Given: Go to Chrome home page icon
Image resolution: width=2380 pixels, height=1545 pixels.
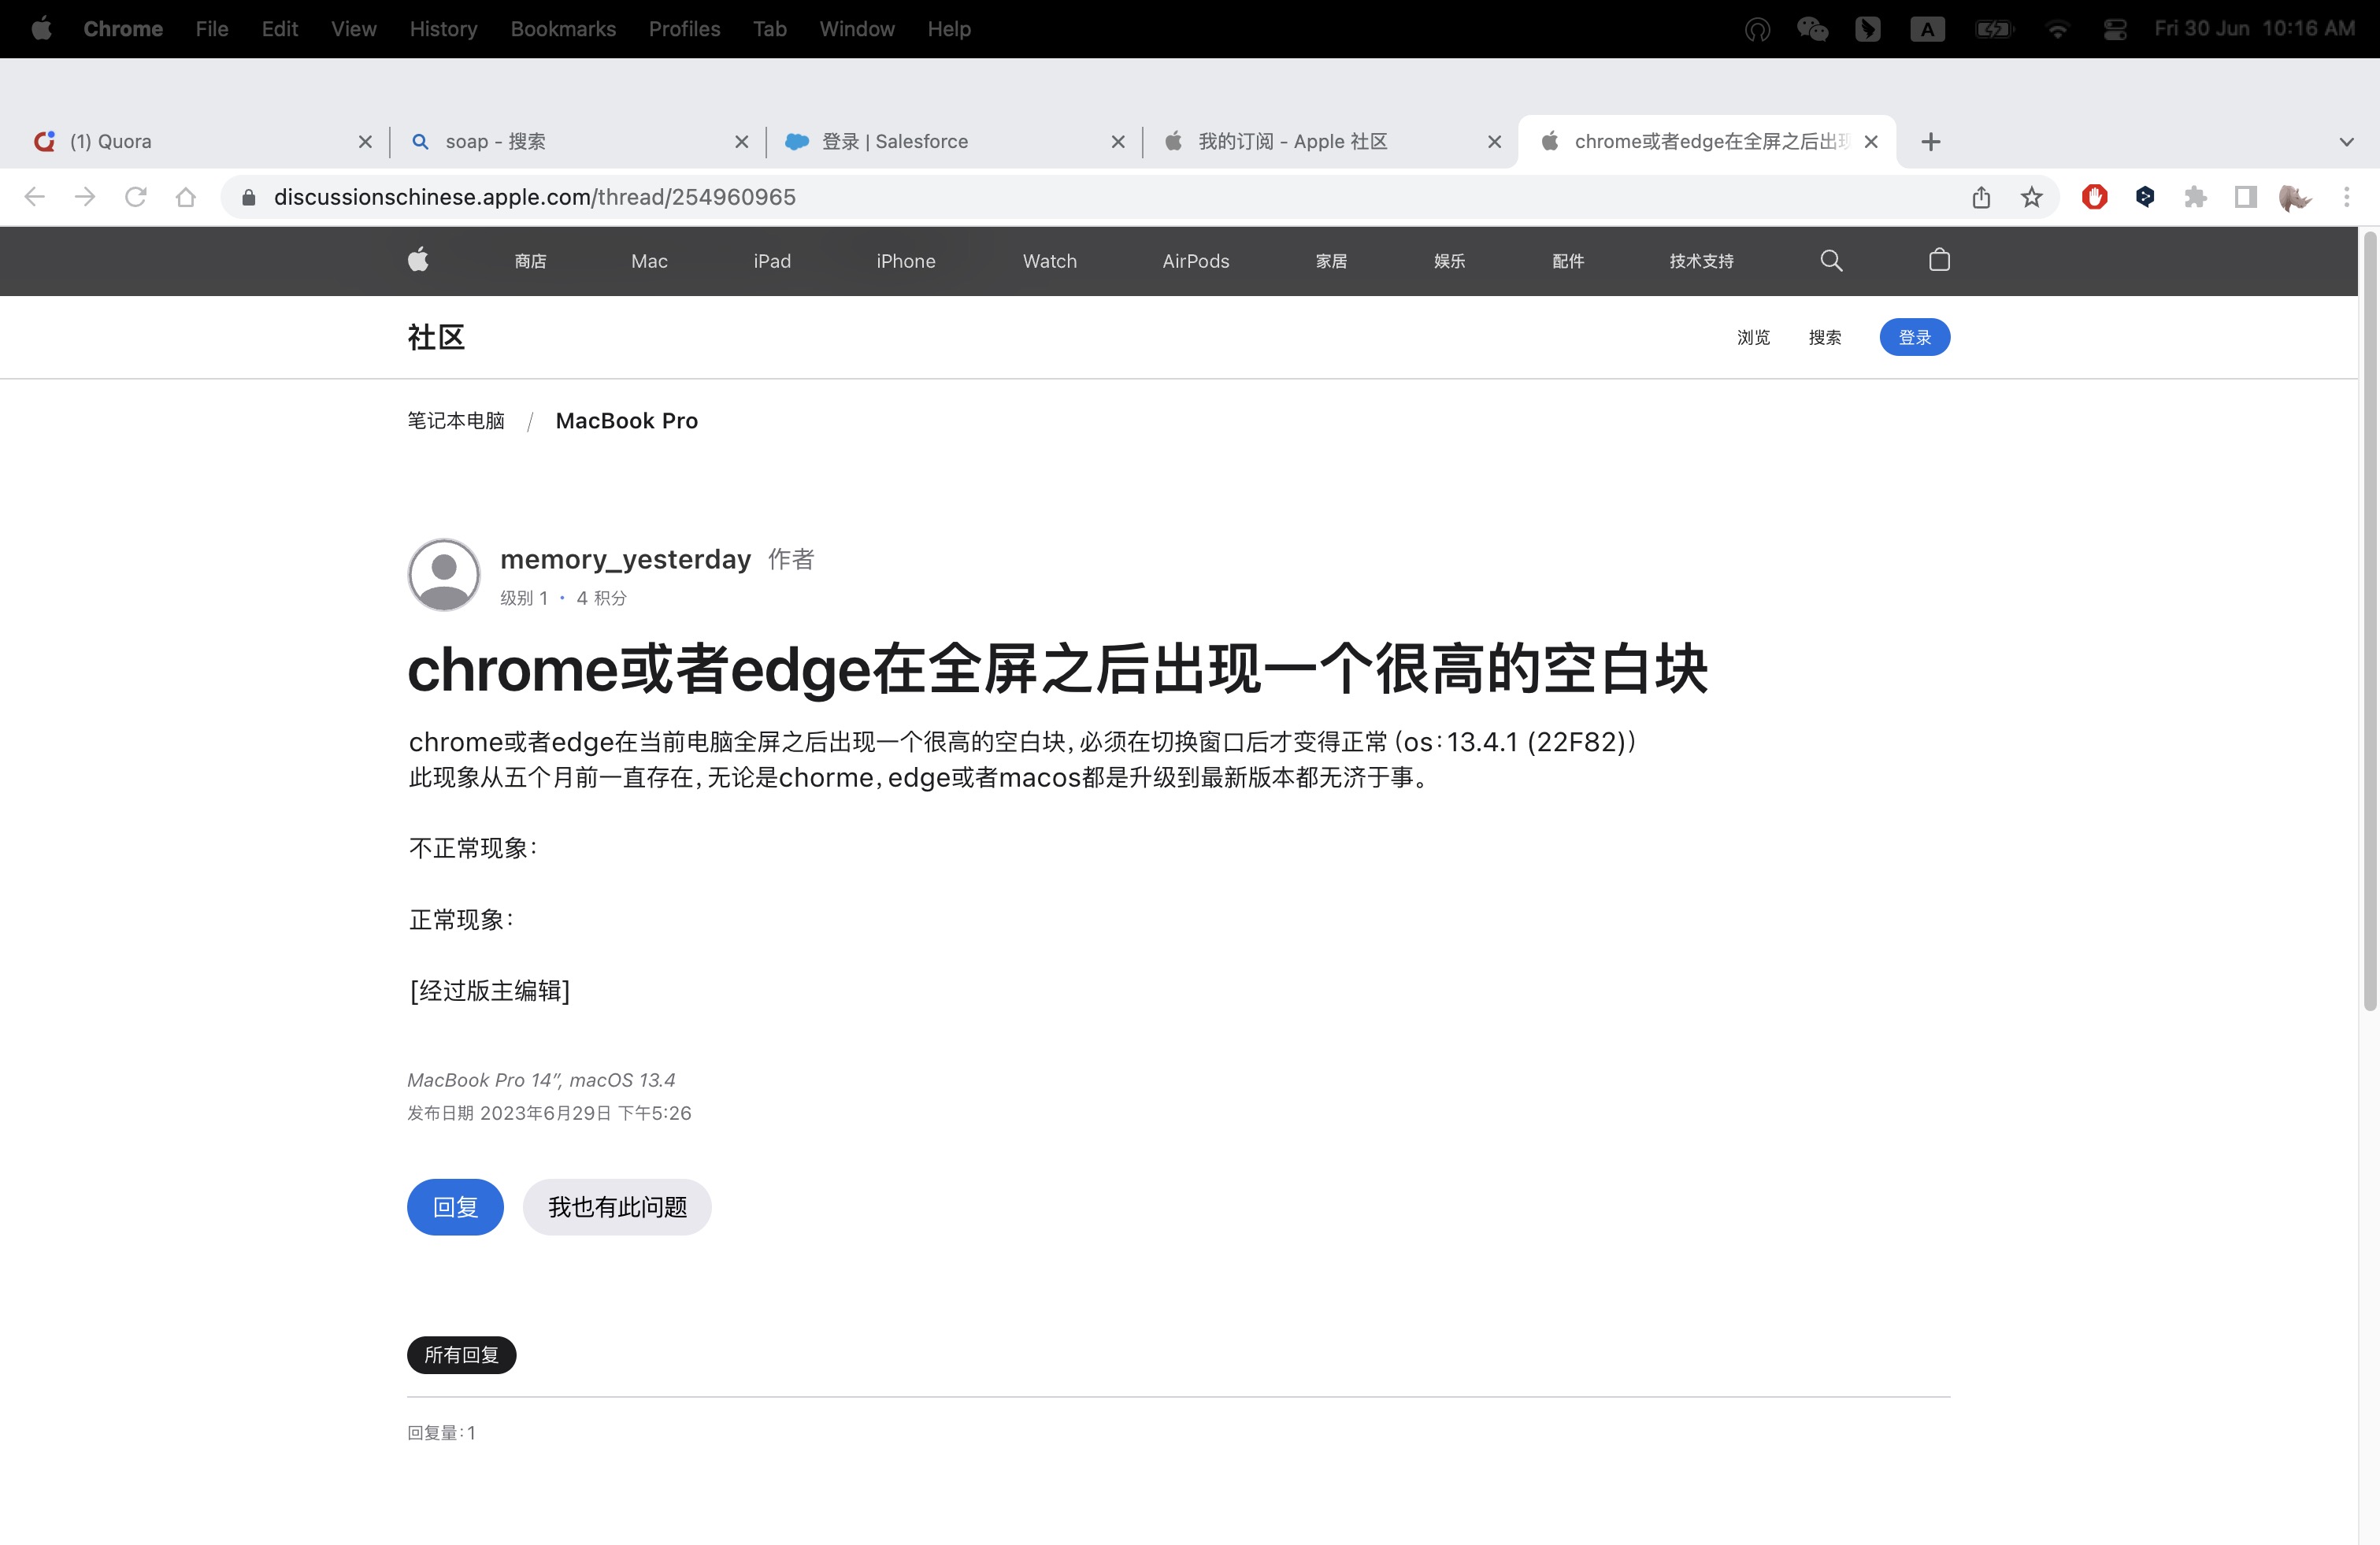Looking at the screenshot, I should pos(185,197).
